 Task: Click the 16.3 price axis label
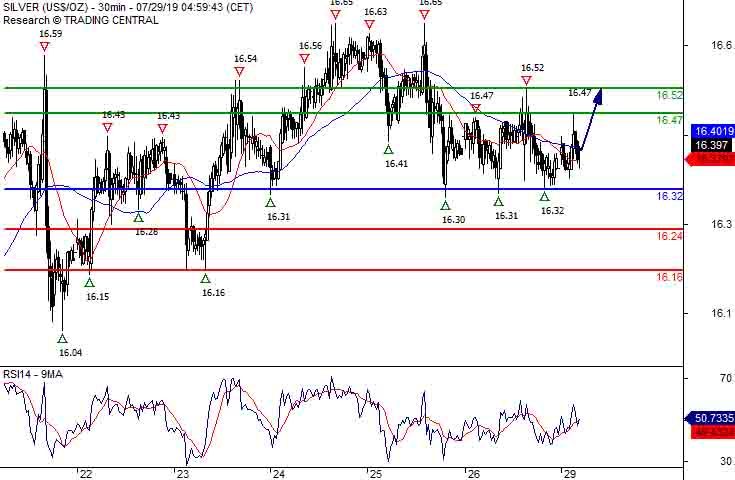[x=722, y=224]
